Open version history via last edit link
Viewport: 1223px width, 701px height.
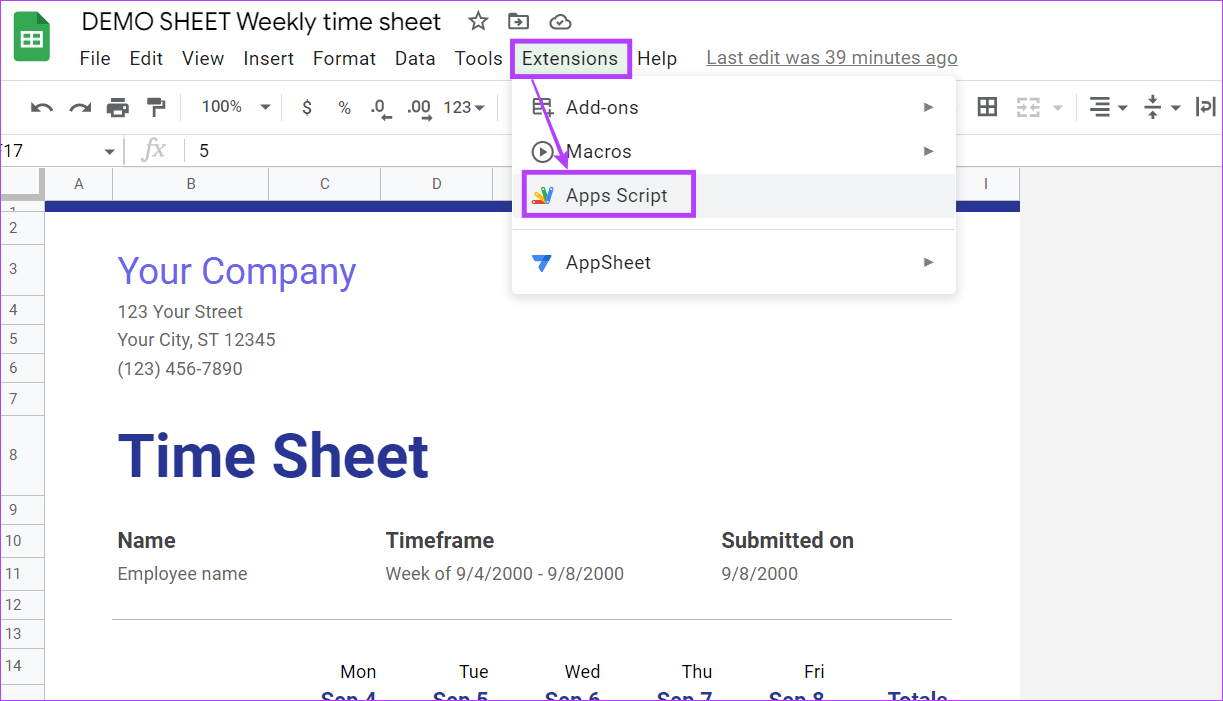[831, 57]
